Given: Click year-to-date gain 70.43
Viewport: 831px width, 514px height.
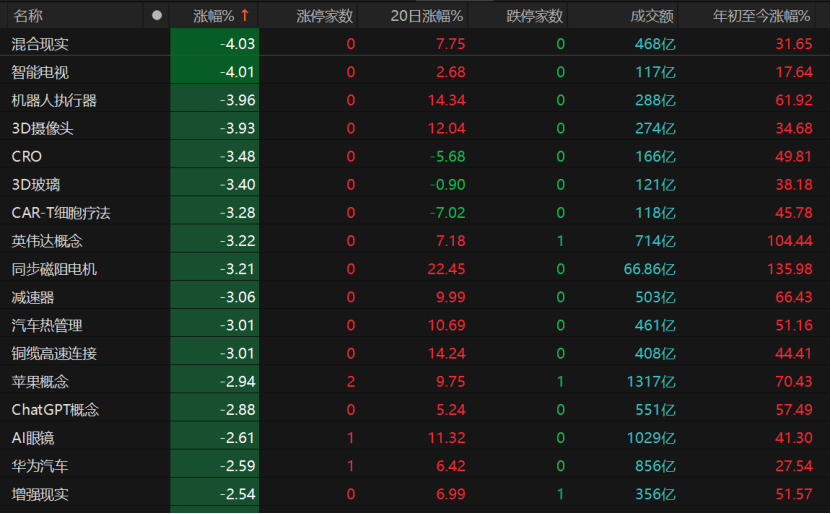Looking at the screenshot, I should [x=794, y=381].
